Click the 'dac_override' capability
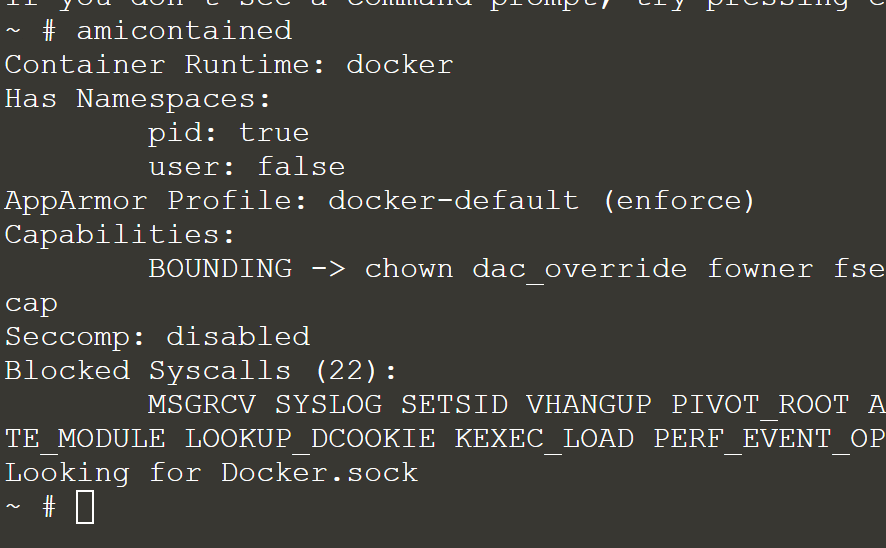Image resolution: width=886 pixels, height=548 pixels. 580,269
